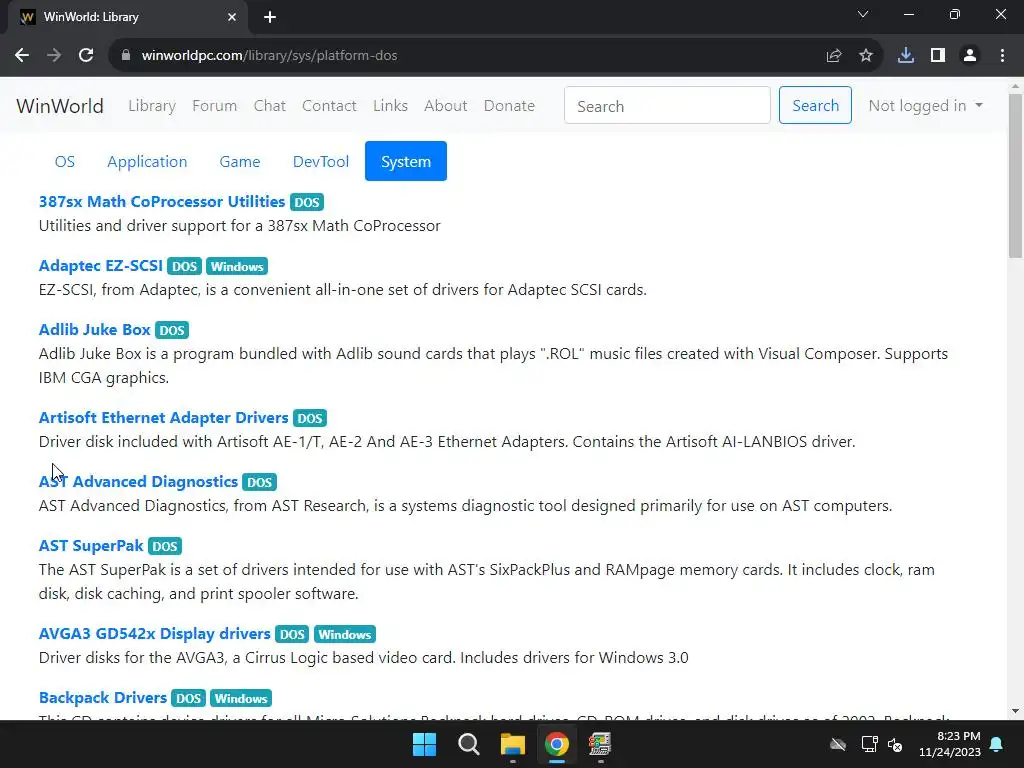This screenshot has height=768, width=1024.
Task: Bookmark this page with the star
Action: [x=866, y=56]
